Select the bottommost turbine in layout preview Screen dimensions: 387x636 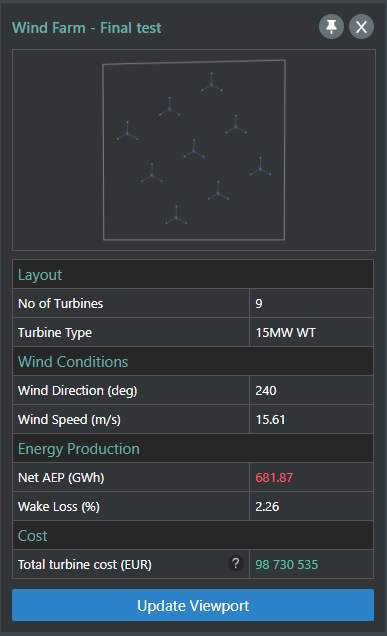176,218
